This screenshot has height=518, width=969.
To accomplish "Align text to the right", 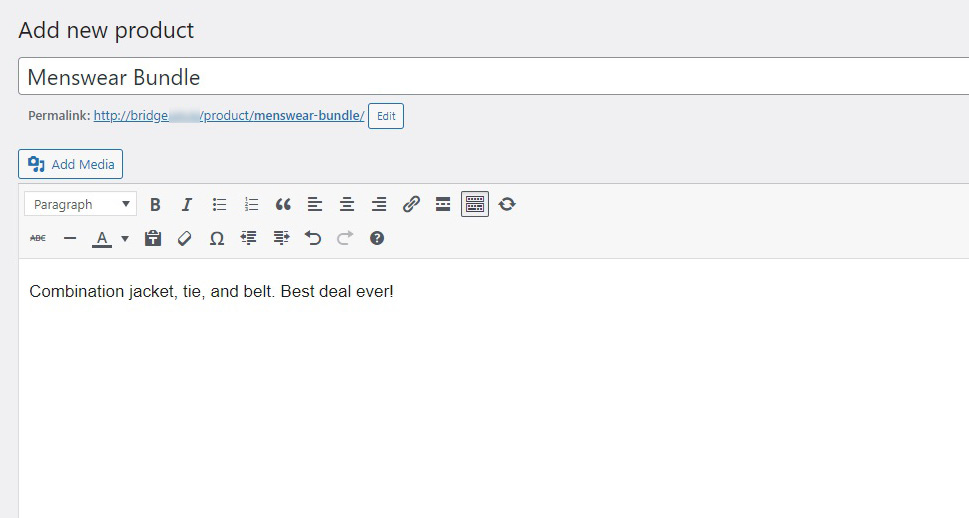I will tap(379, 204).
